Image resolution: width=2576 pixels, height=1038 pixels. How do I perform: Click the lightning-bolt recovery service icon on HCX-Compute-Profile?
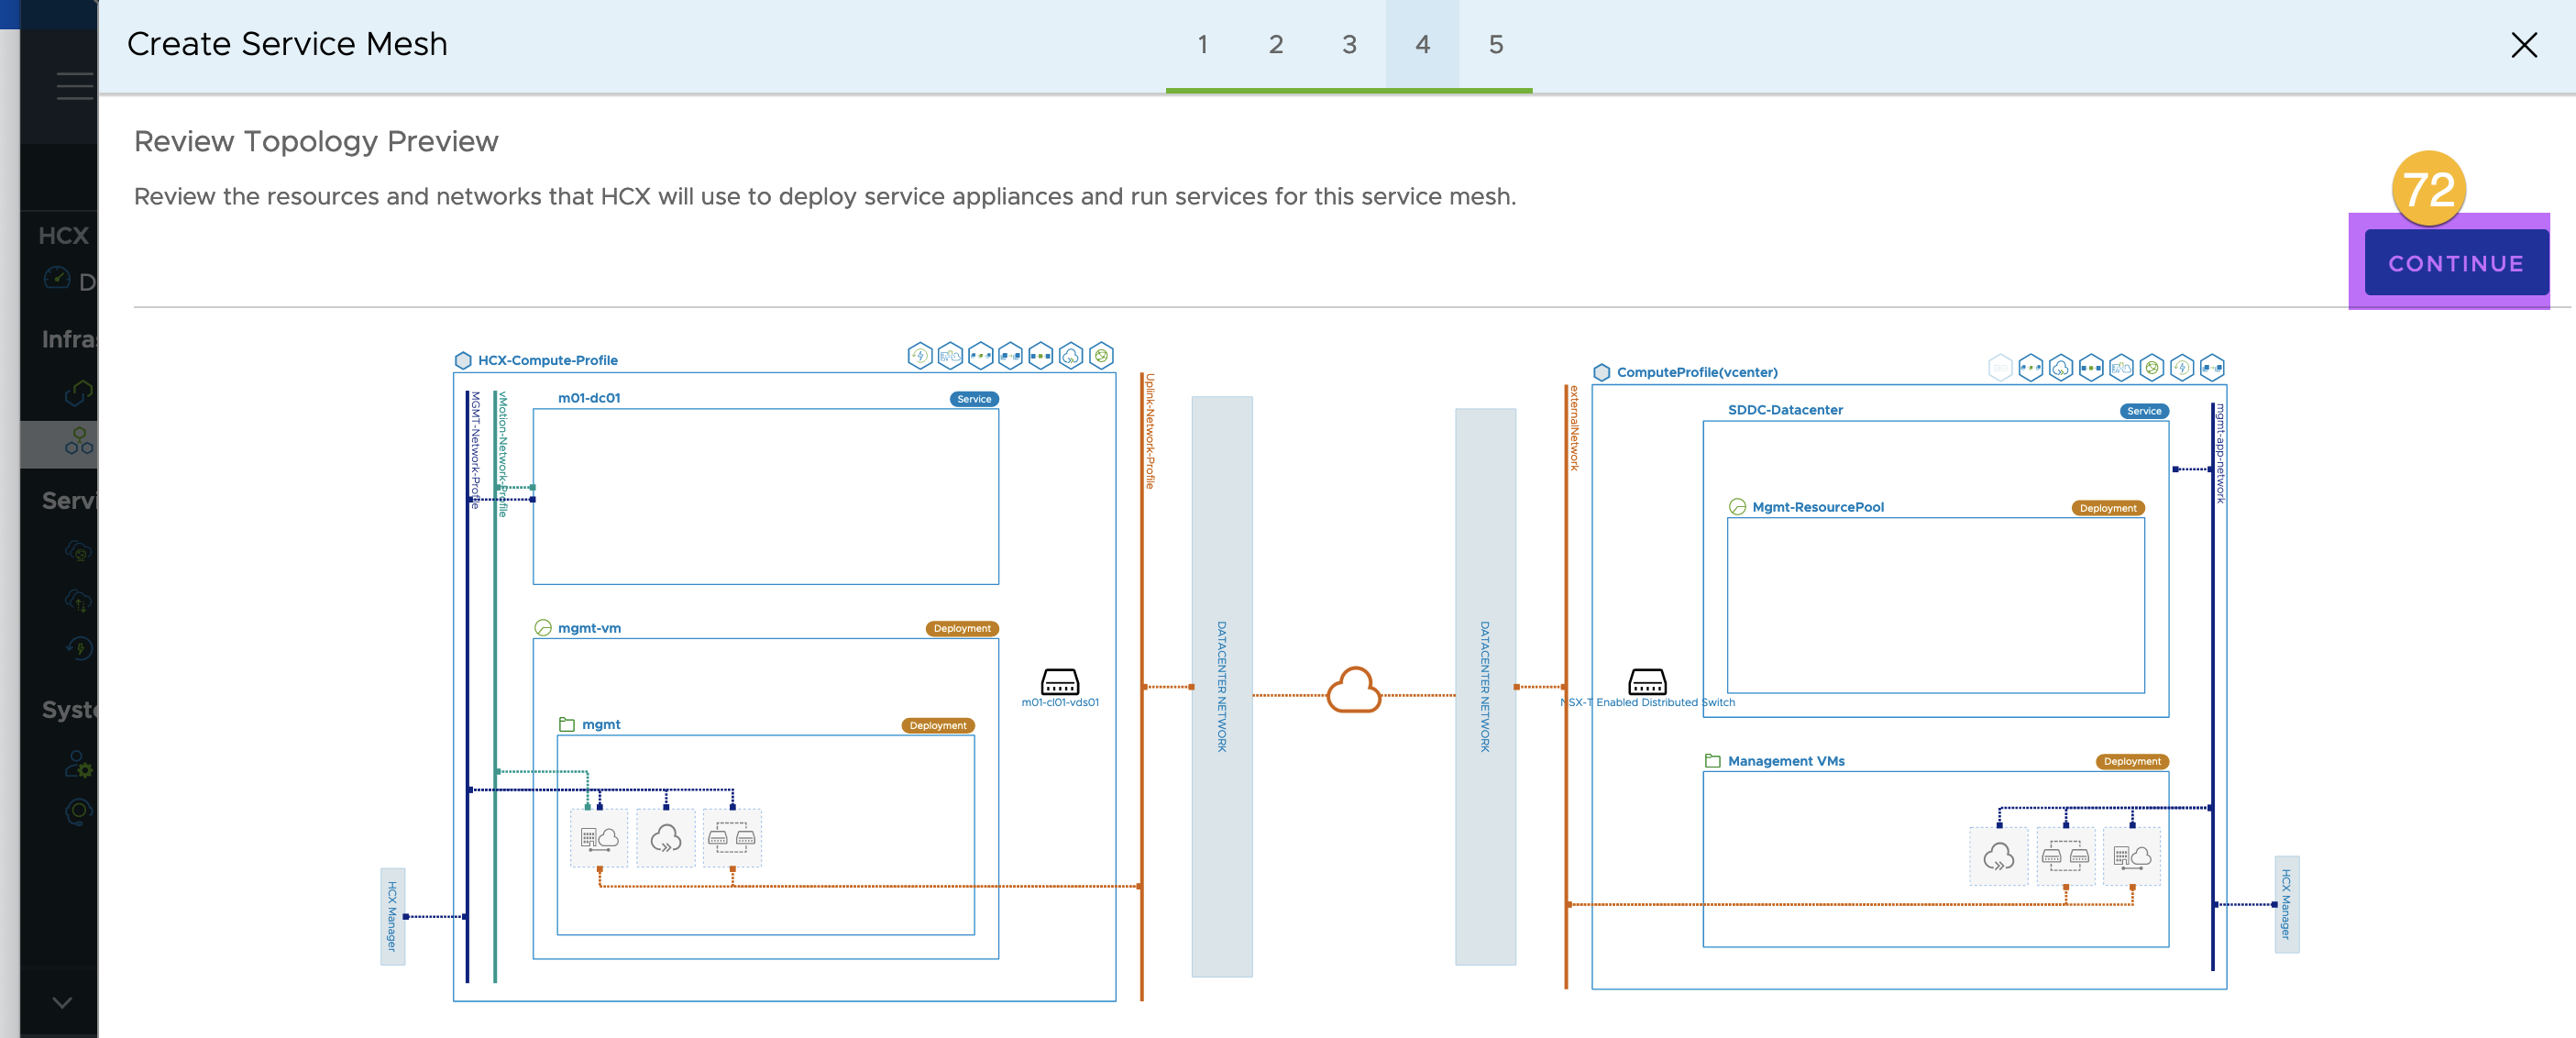click(x=920, y=356)
